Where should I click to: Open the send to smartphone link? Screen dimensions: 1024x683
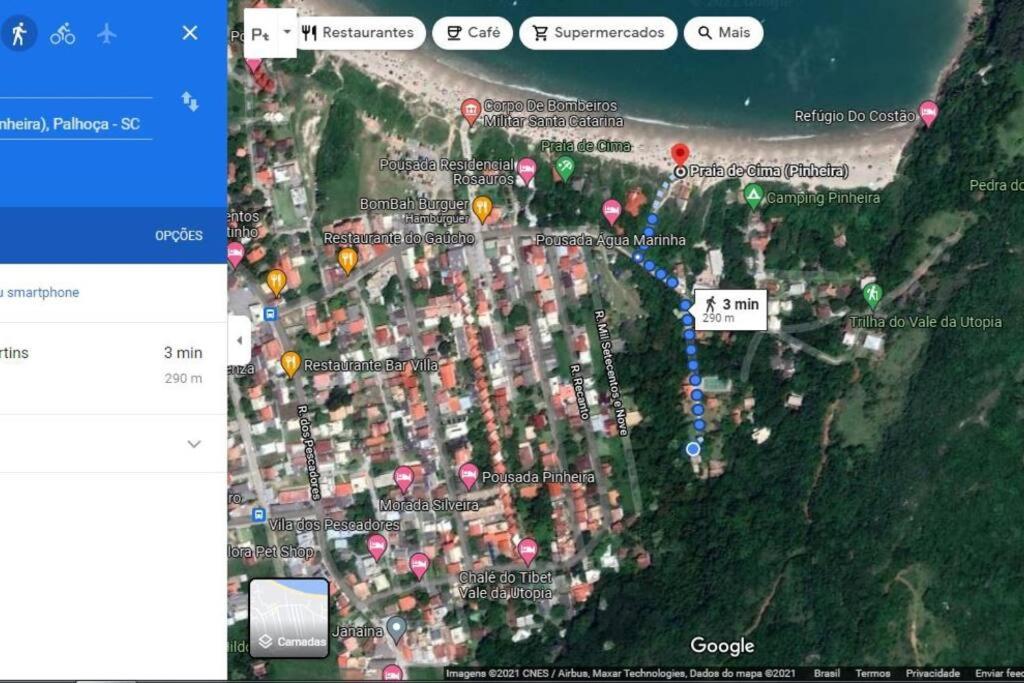coord(40,293)
